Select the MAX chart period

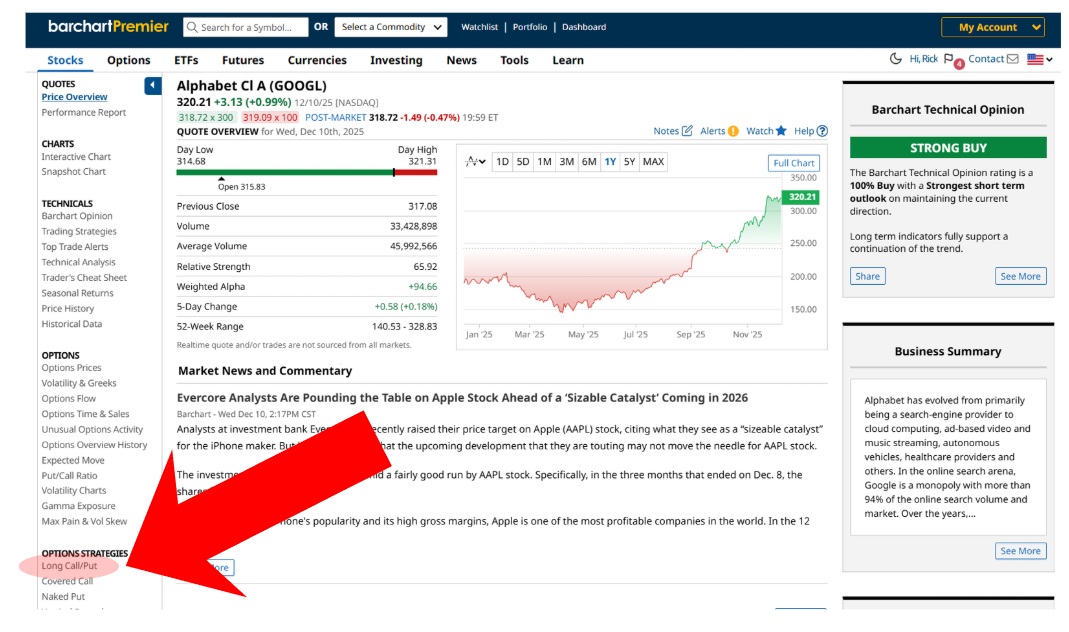point(653,162)
